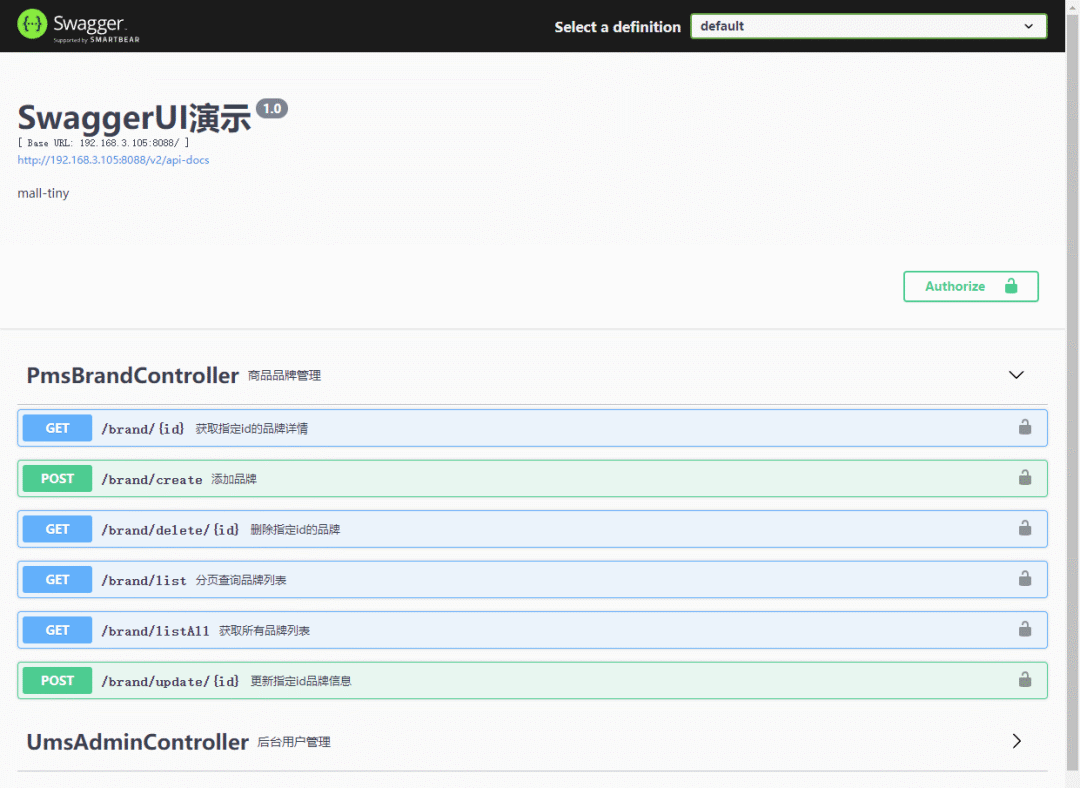Viewport: 1080px width, 788px height.
Task: Click the lock icon for /brand/listAll
Action: tap(1024, 629)
